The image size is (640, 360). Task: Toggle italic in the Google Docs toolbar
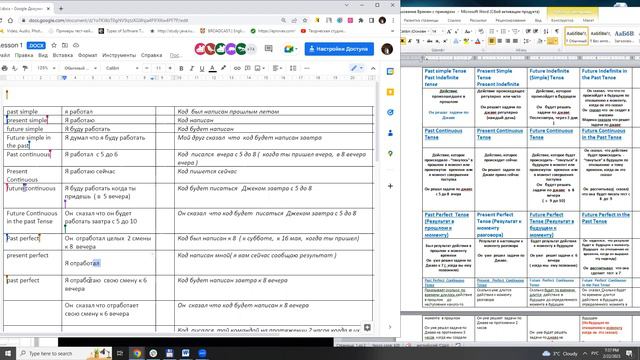(191, 68)
